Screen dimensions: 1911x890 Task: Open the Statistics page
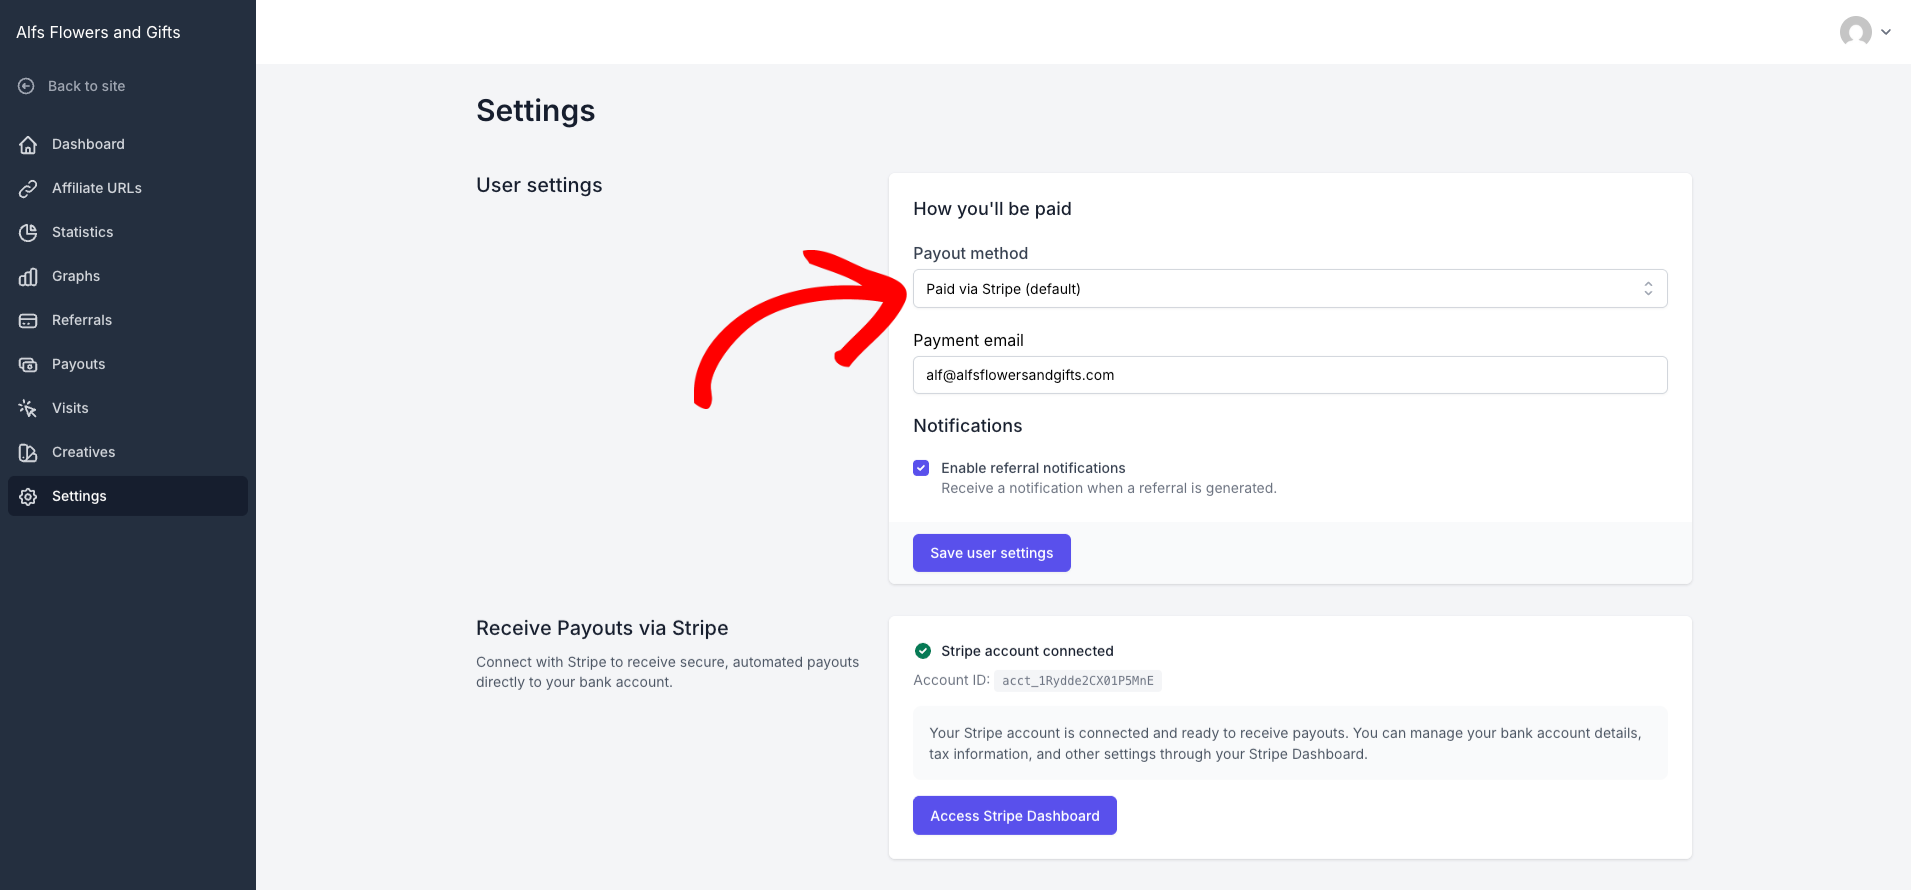[x=128, y=232]
